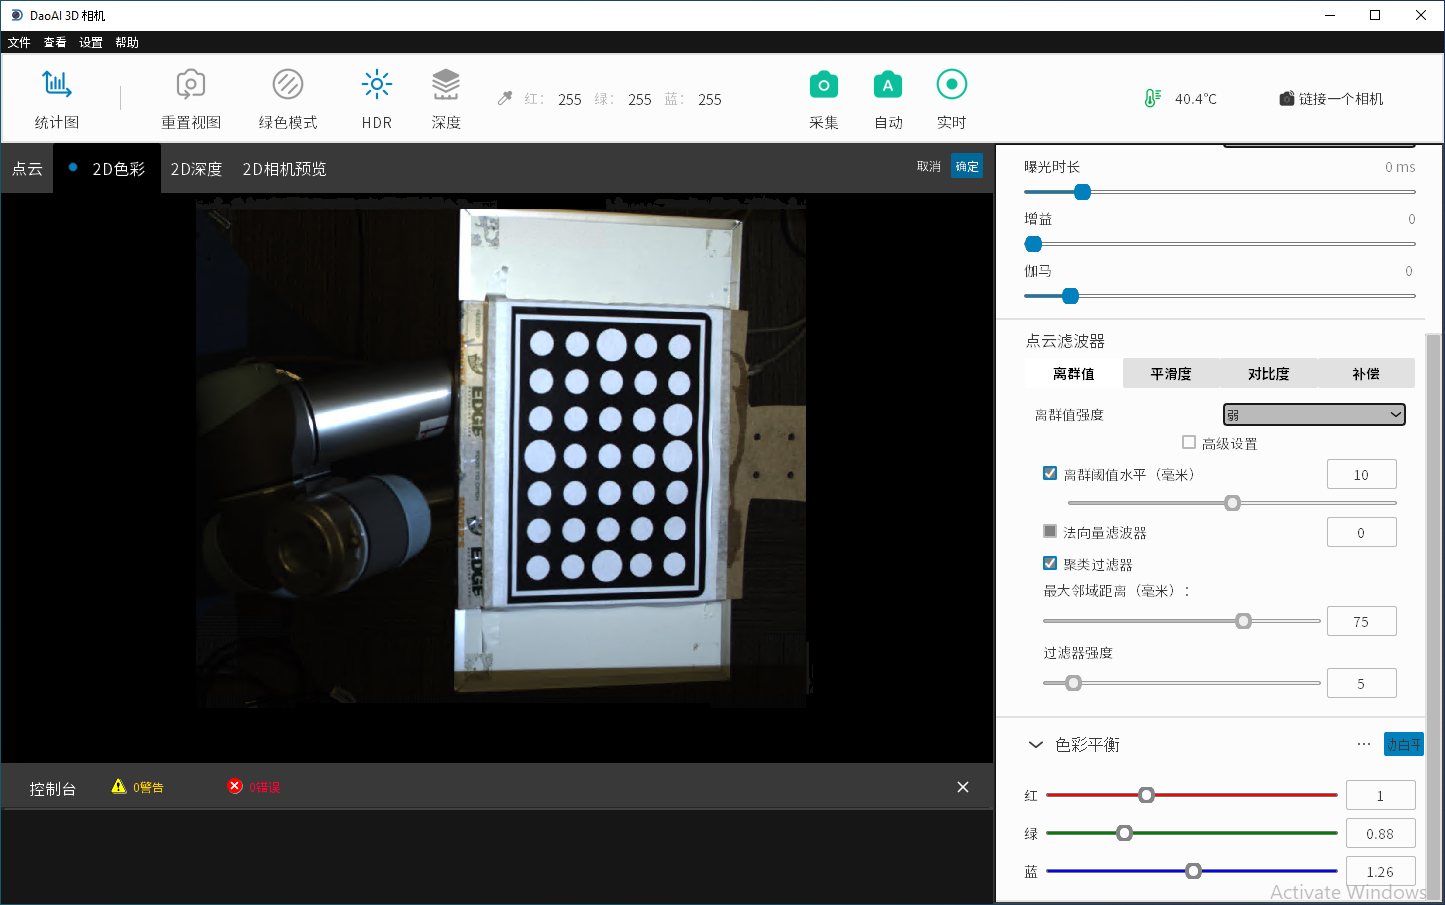The image size is (1445, 905).
Task: Open the 查看 menu
Action: [x=55, y=42]
